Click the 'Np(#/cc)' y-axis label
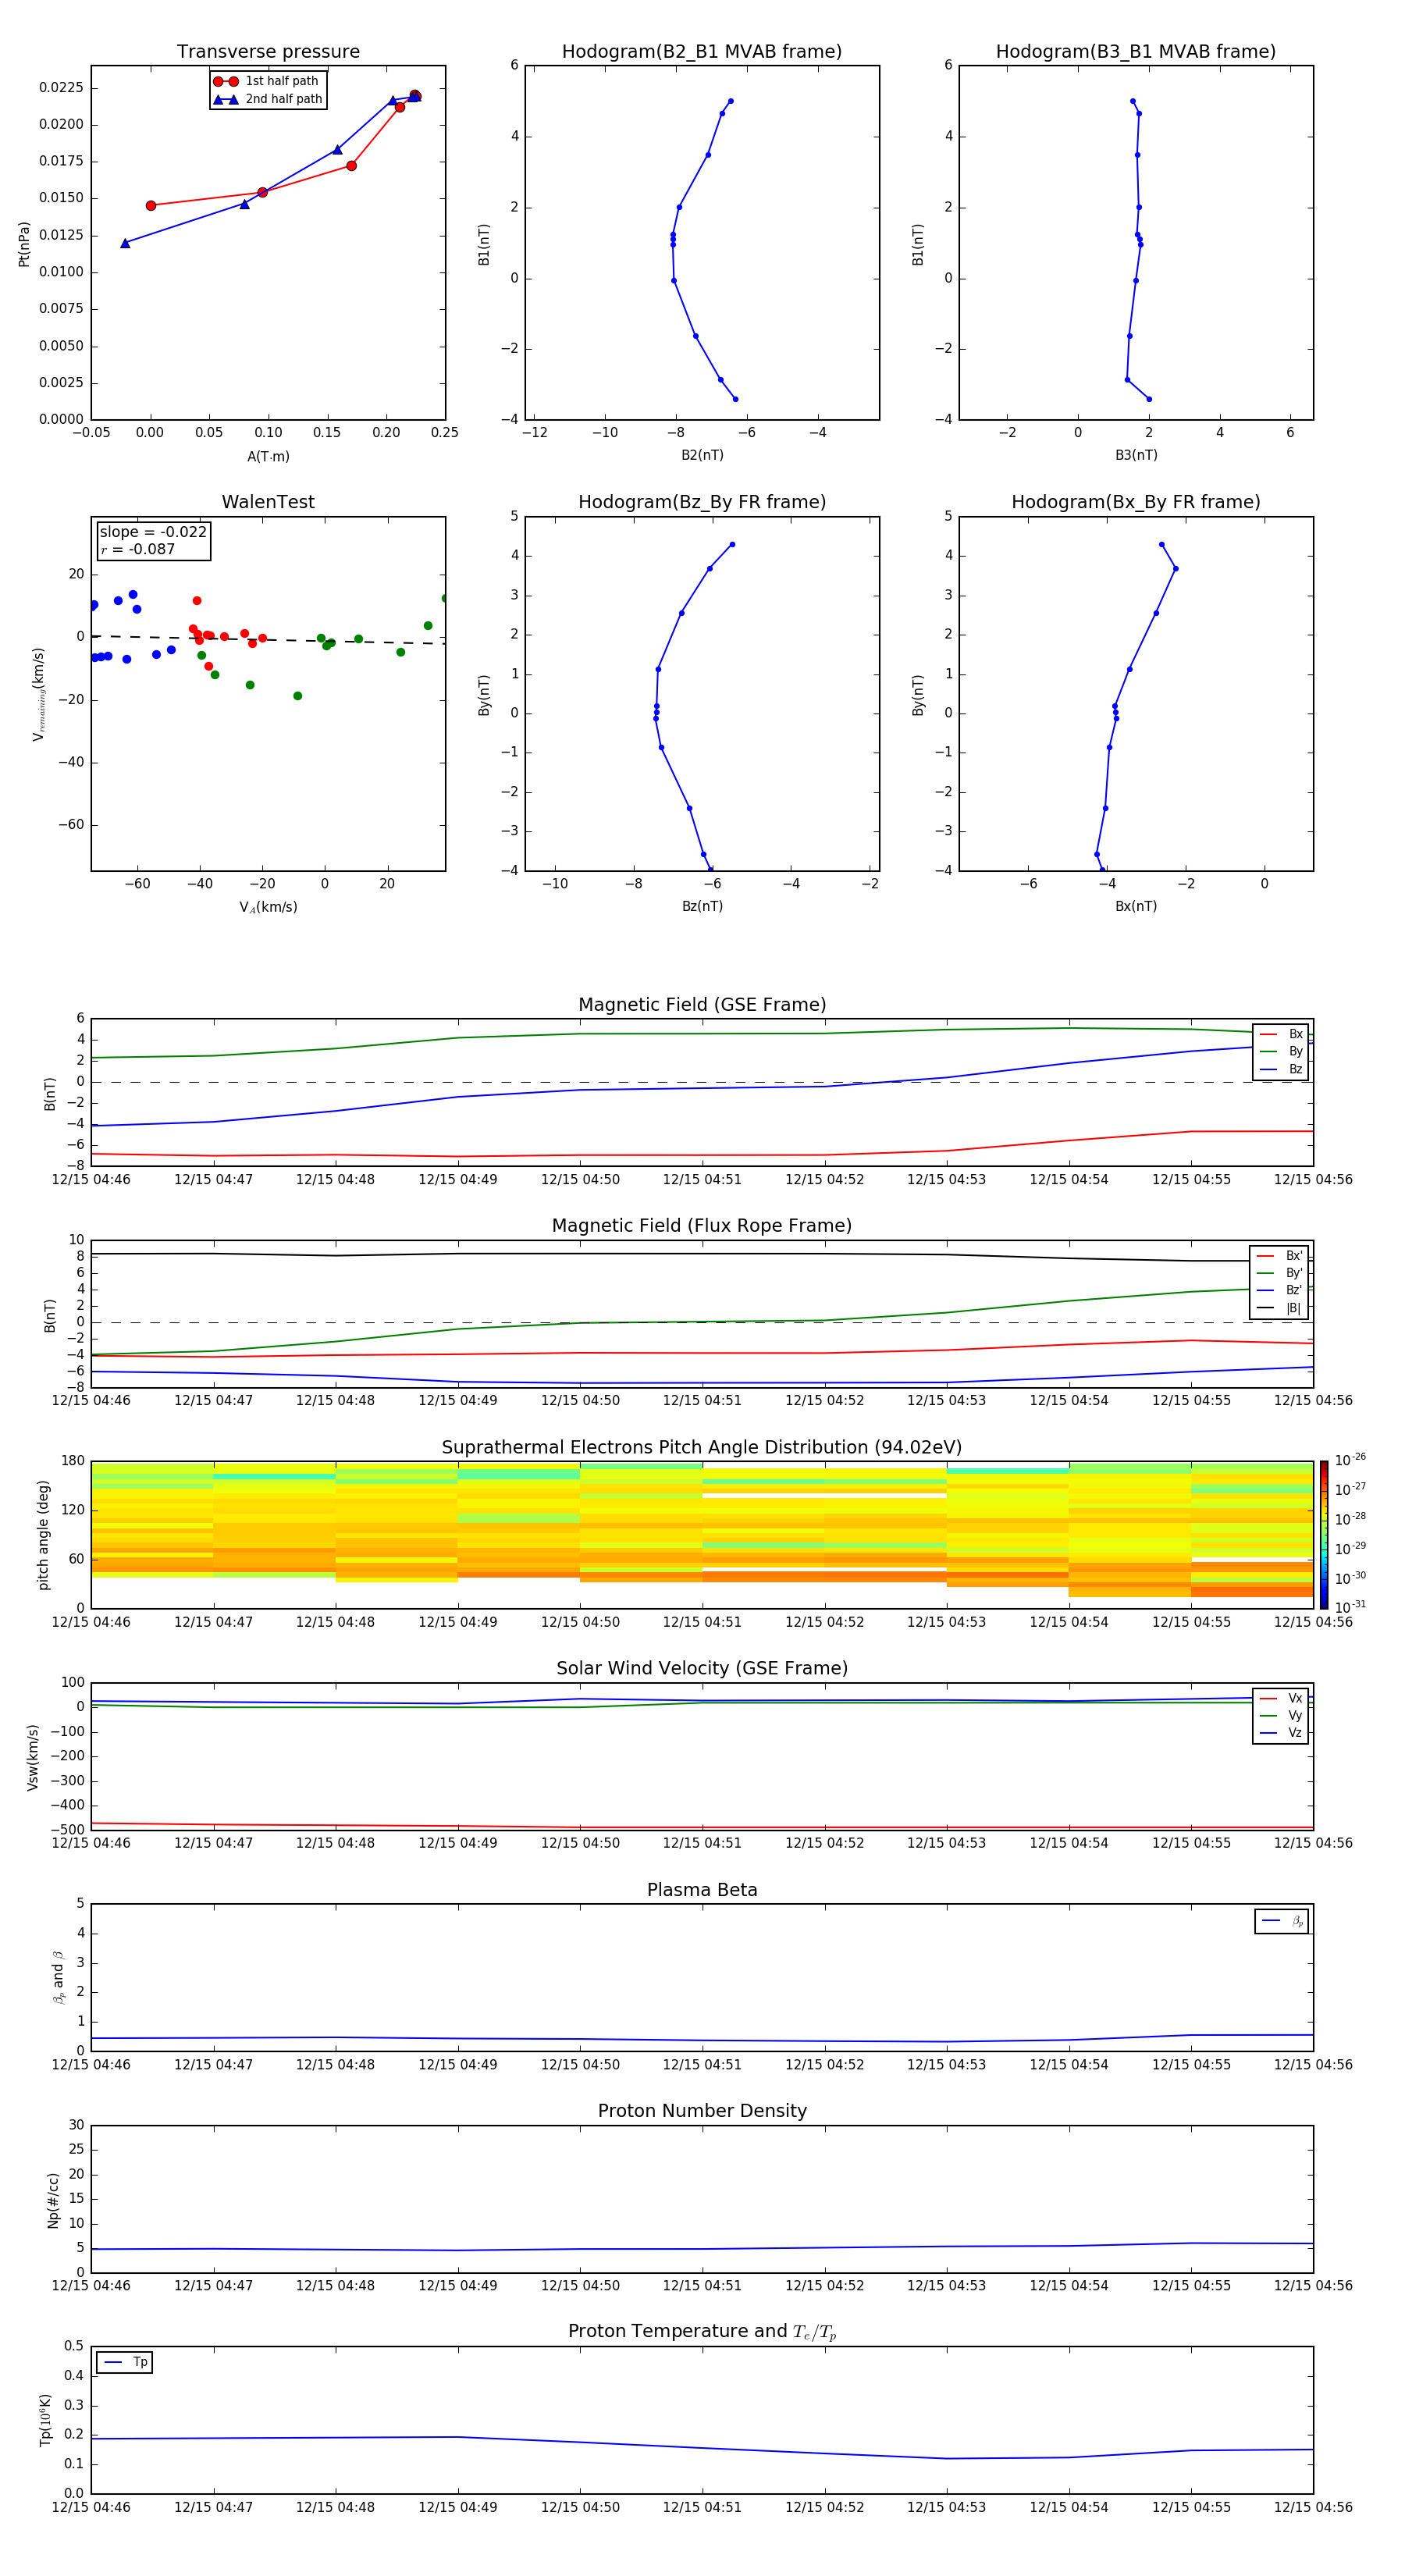This screenshot has width=1405, height=2576. (53, 2199)
